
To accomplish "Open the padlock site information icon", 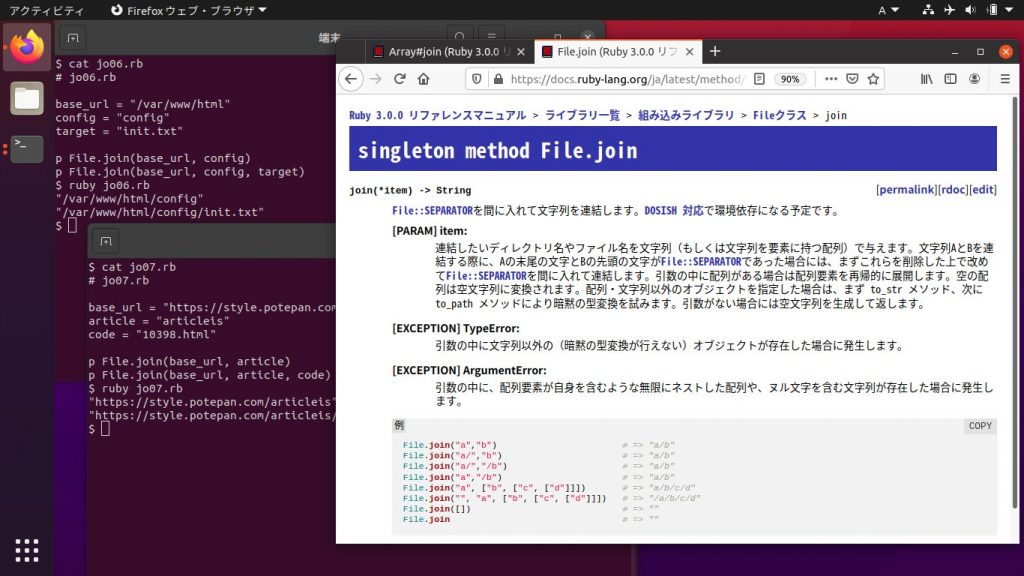I will pos(498,79).
